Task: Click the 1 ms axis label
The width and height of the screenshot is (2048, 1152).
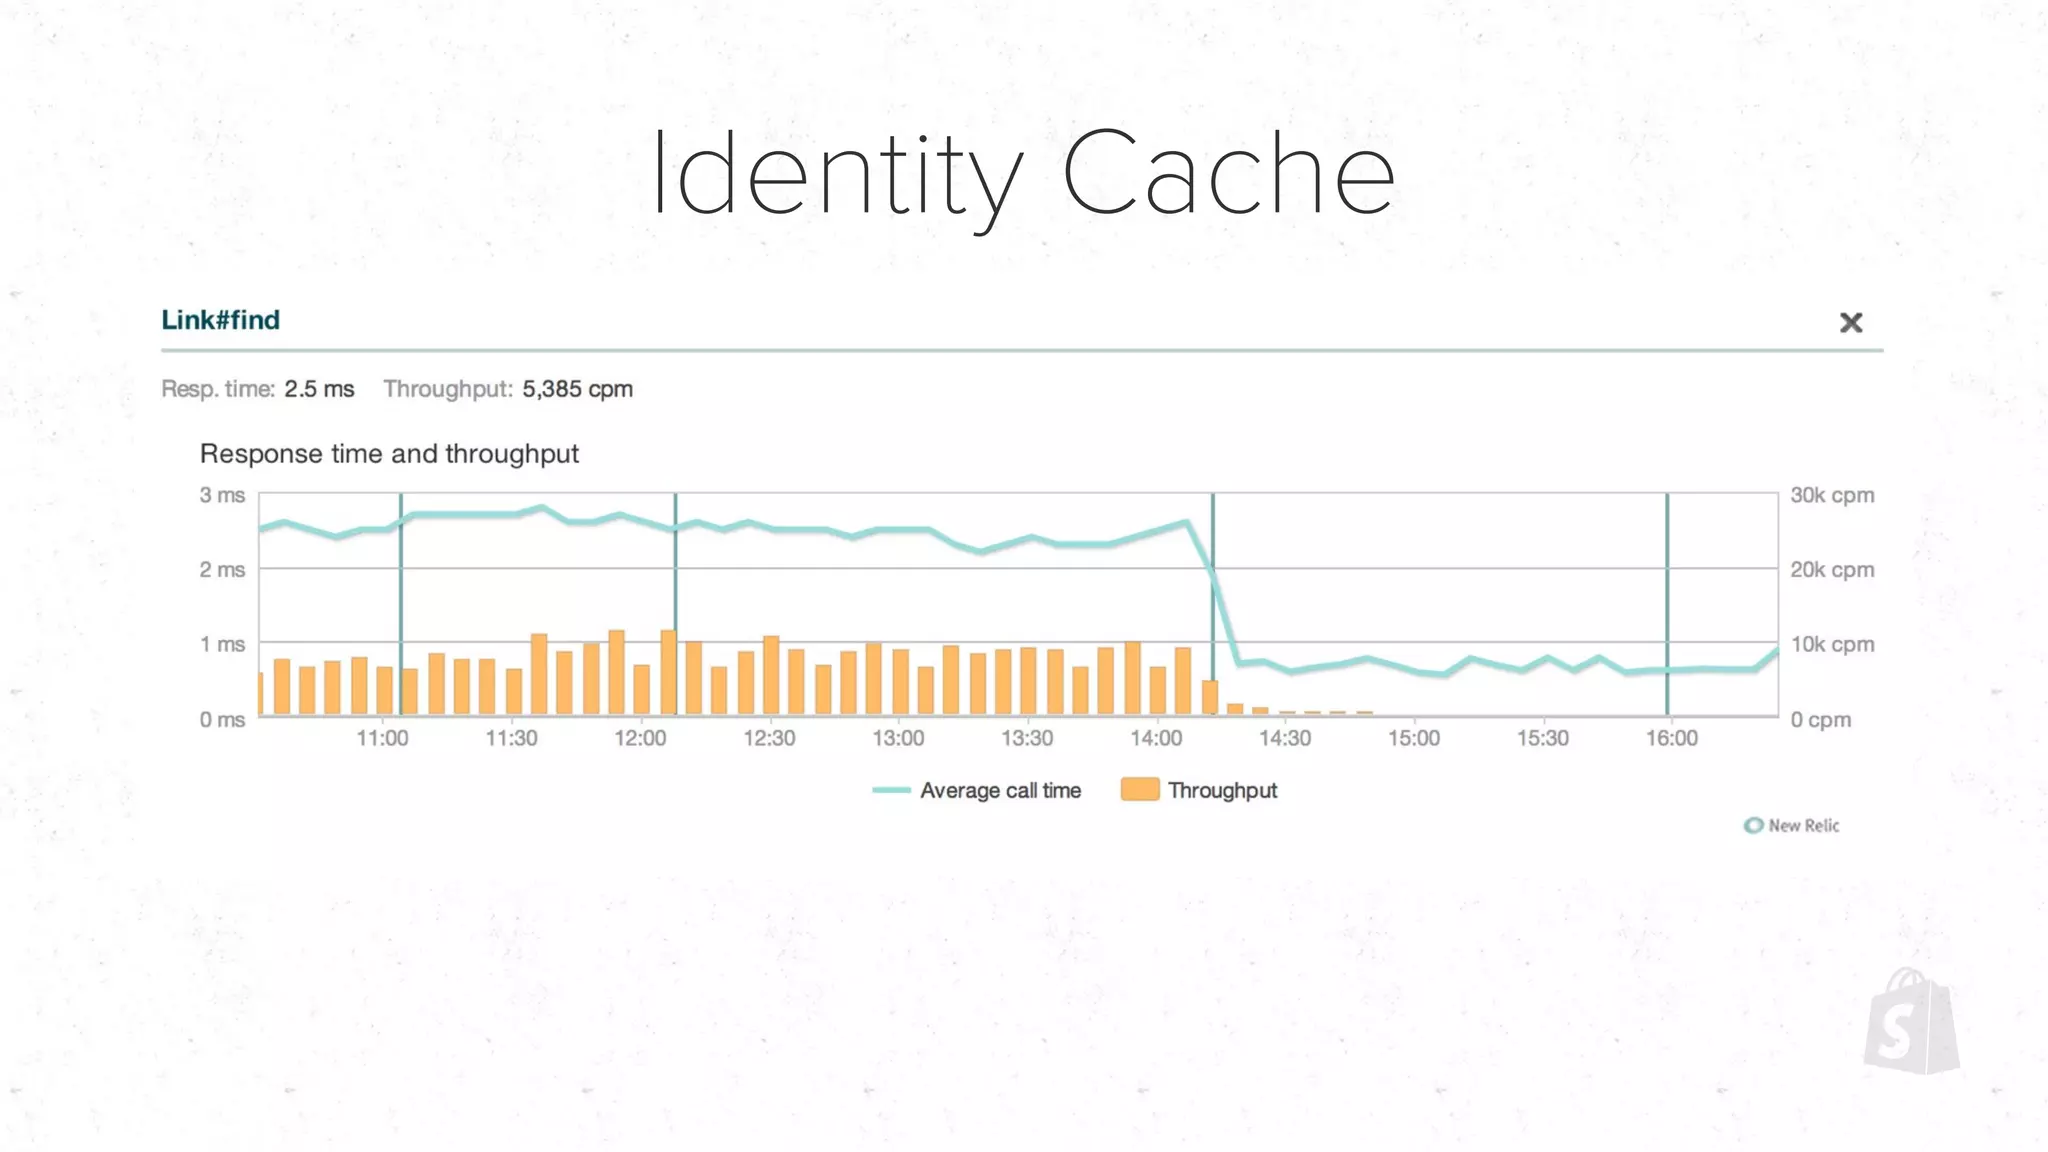Action: (222, 644)
